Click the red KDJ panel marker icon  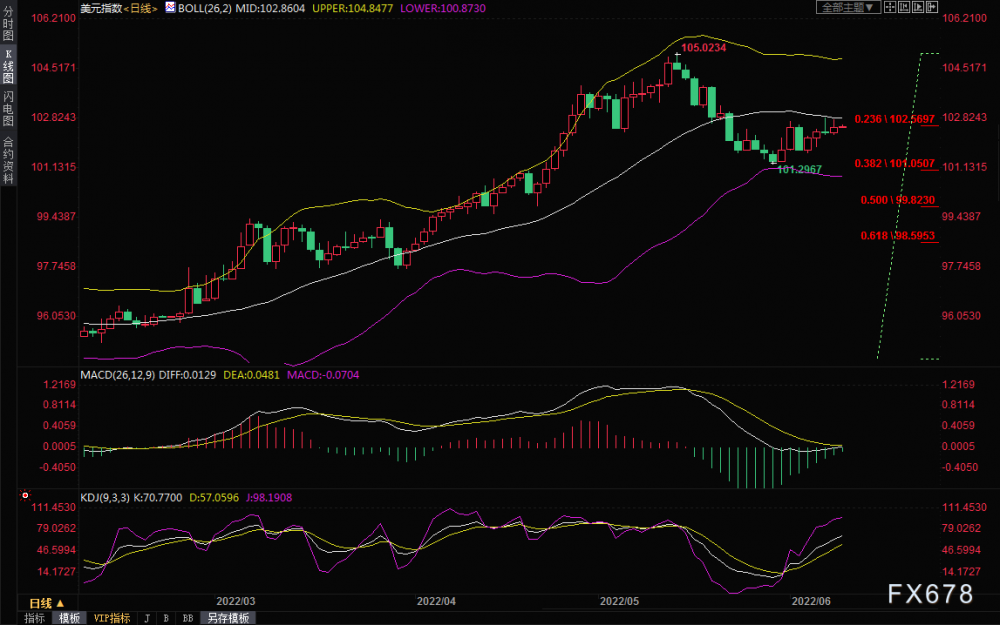(x=25, y=495)
